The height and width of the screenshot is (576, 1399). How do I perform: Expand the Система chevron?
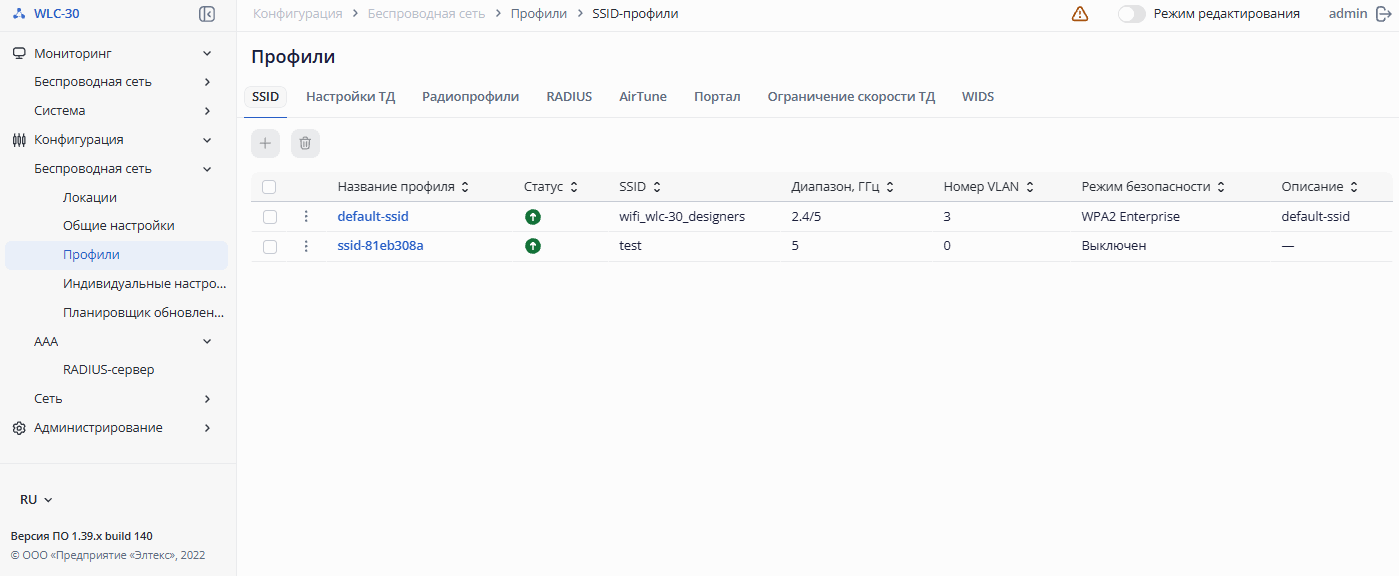[x=207, y=111]
